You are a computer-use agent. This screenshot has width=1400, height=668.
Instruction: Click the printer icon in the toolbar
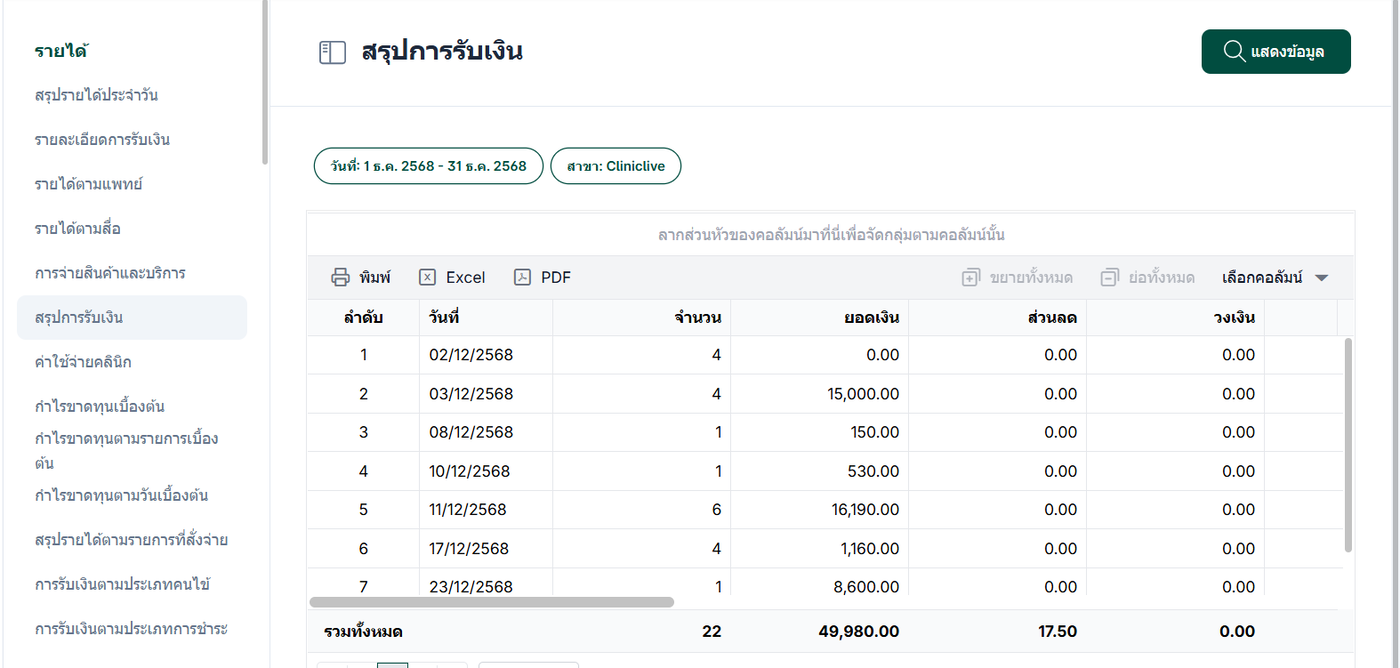340,278
